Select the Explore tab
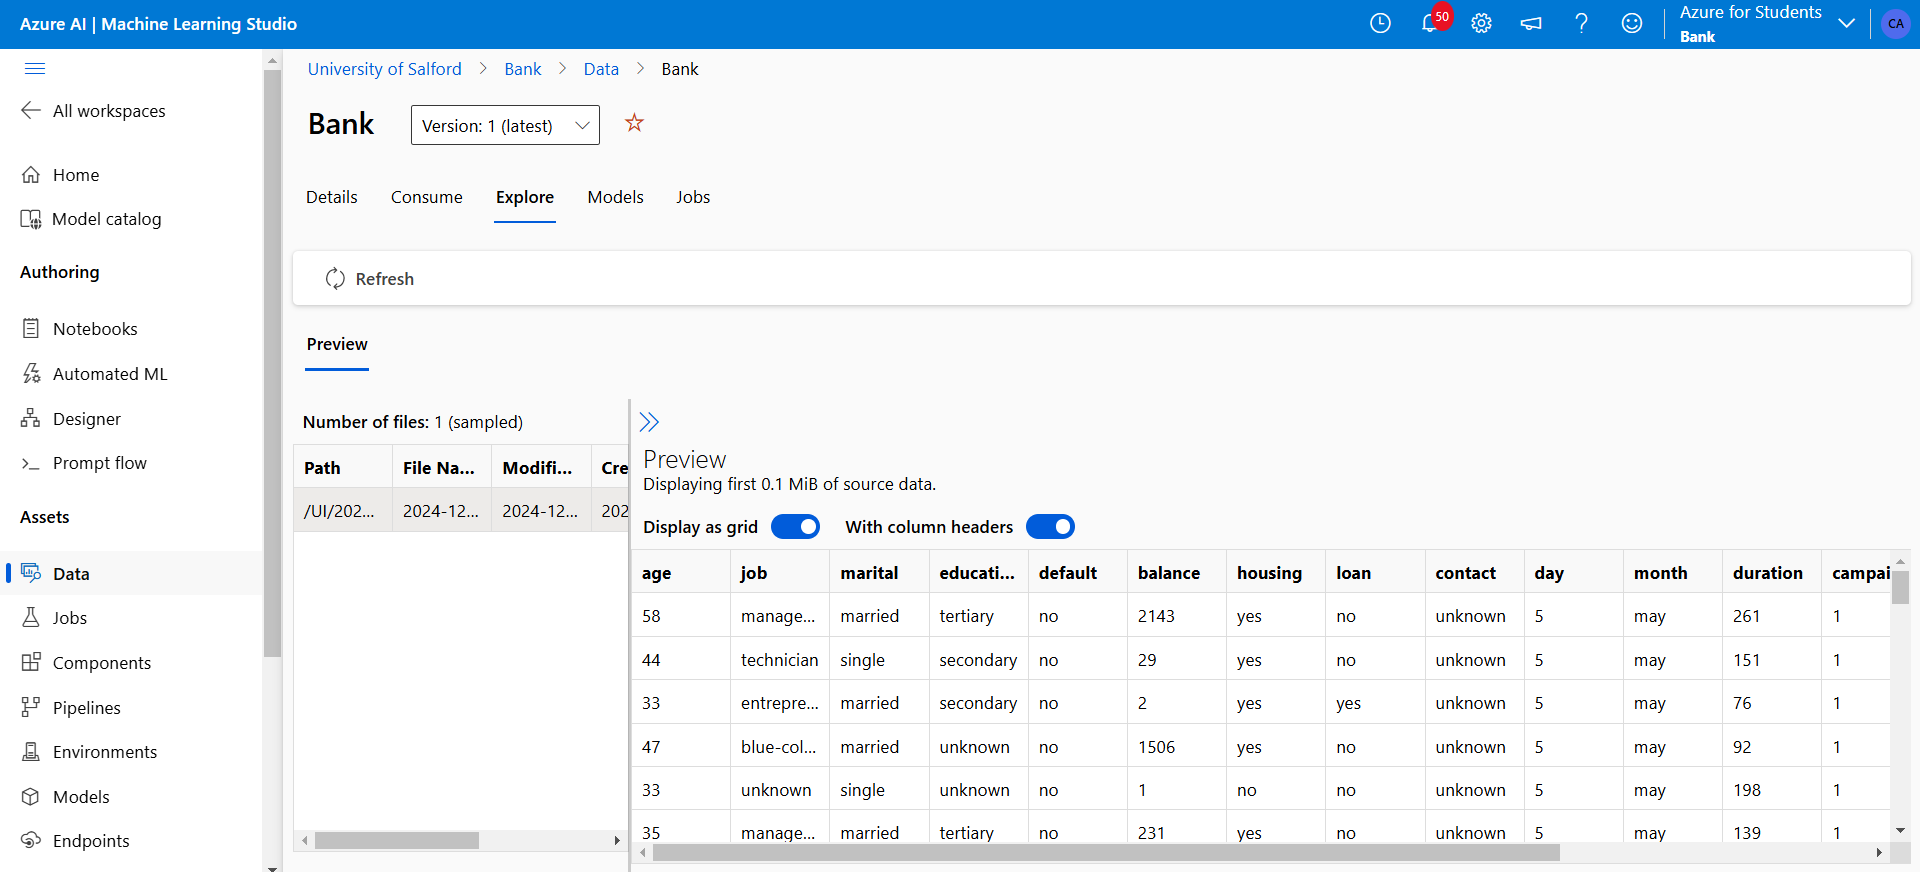1920x872 pixels. point(525,197)
